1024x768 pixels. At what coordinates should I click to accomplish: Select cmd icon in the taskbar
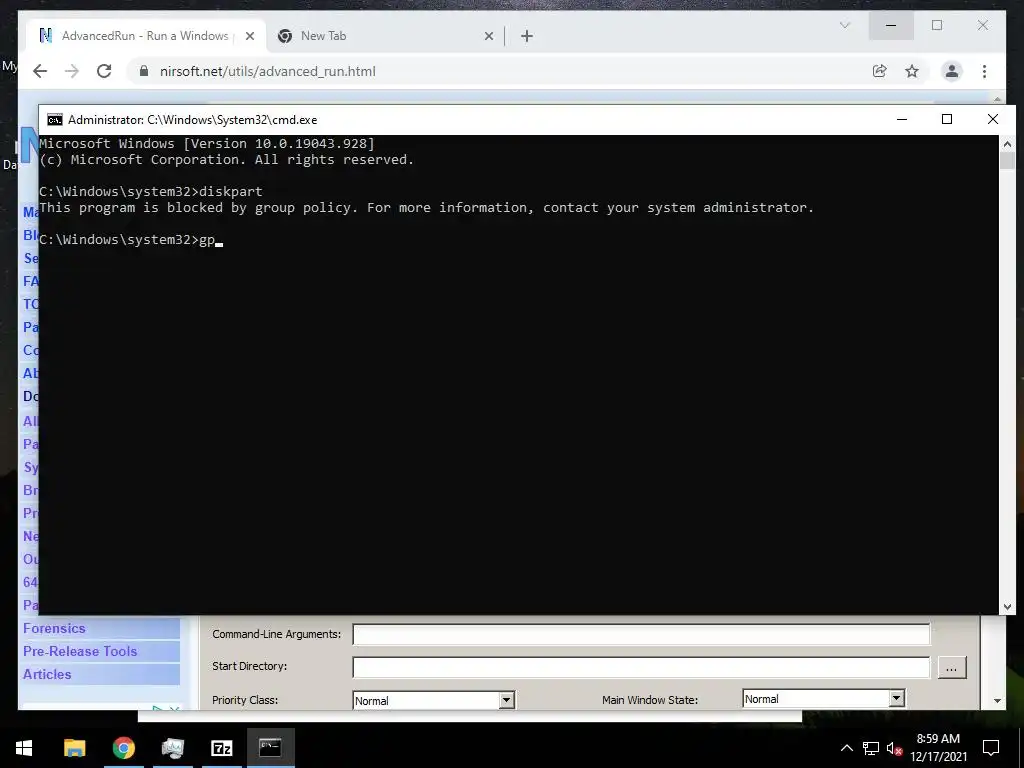point(270,748)
